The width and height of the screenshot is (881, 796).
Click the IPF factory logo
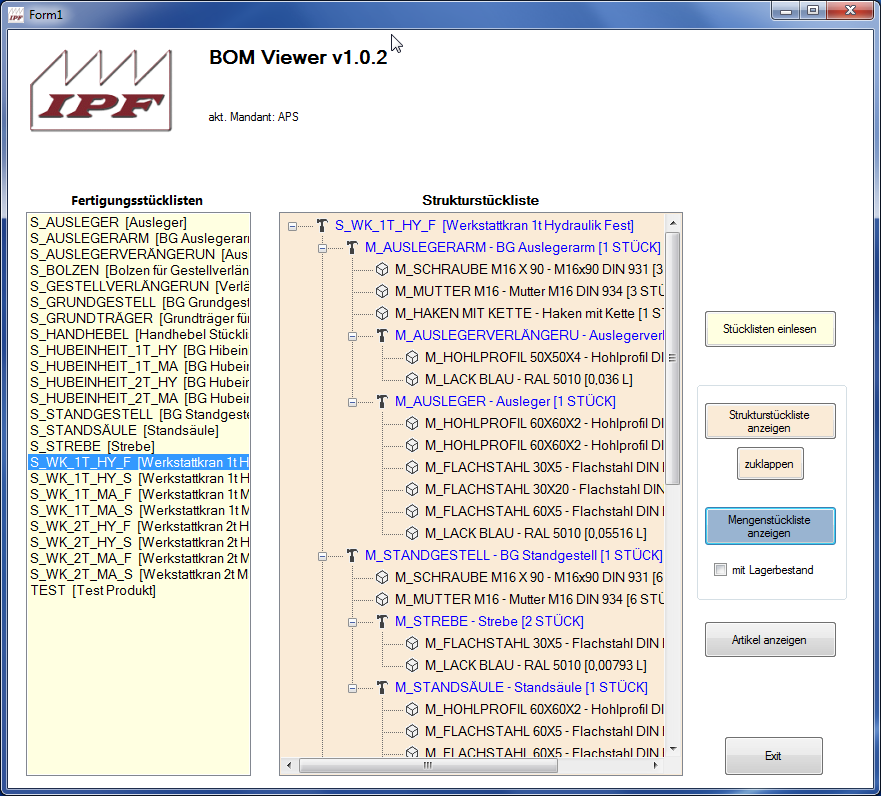pyautogui.click(x=98, y=90)
